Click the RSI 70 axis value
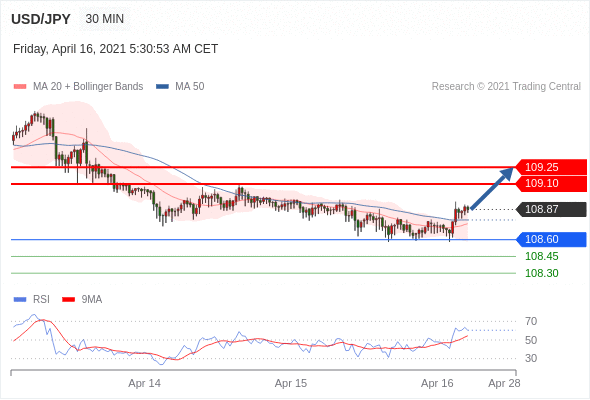Image resolution: width=590 pixels, height=400 pixels. (x=531, y=321)
